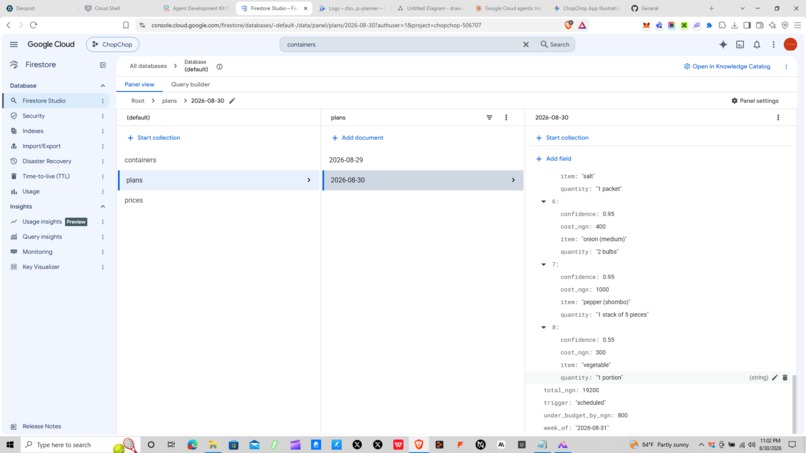Click the total_ngn 19200 field

click(x=571, y=390)
